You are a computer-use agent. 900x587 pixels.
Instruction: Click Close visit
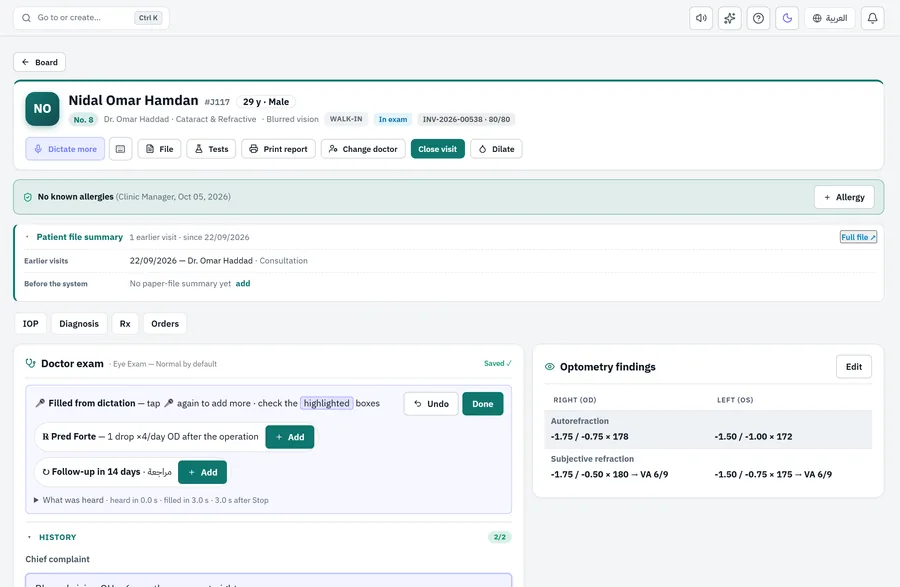click(438, 149)
